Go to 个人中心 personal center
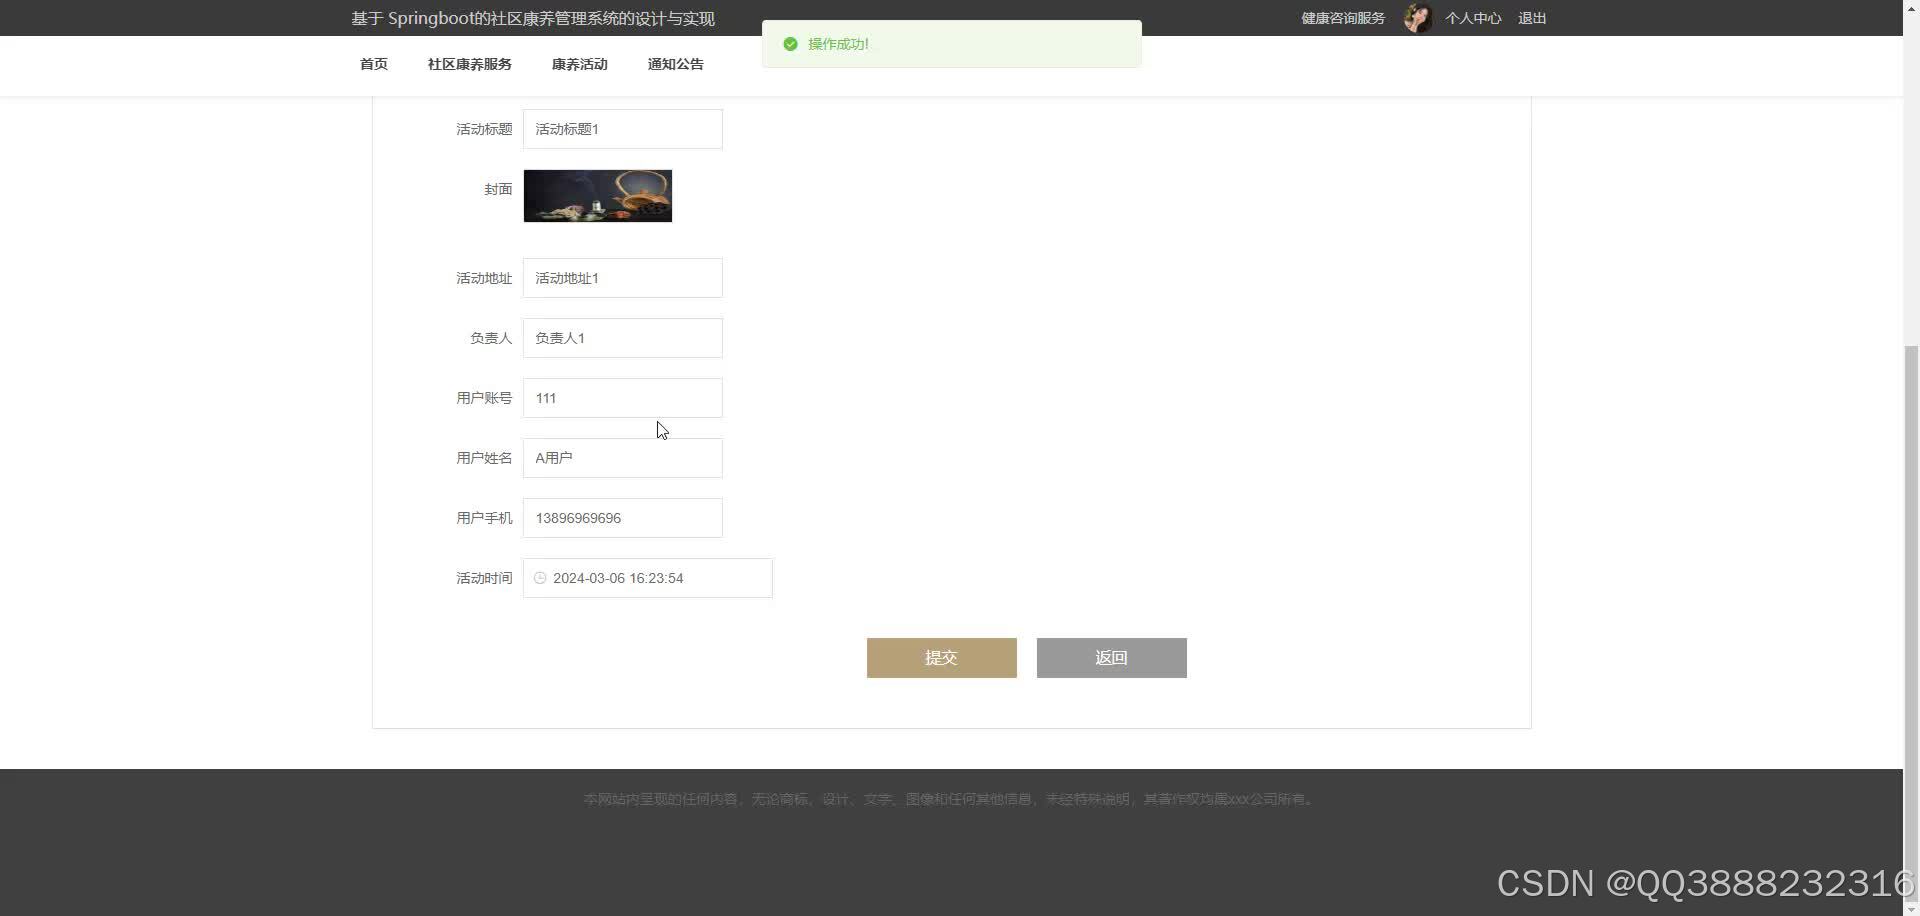Screen dimensions: 1920x916 (x=1472, y=17)
